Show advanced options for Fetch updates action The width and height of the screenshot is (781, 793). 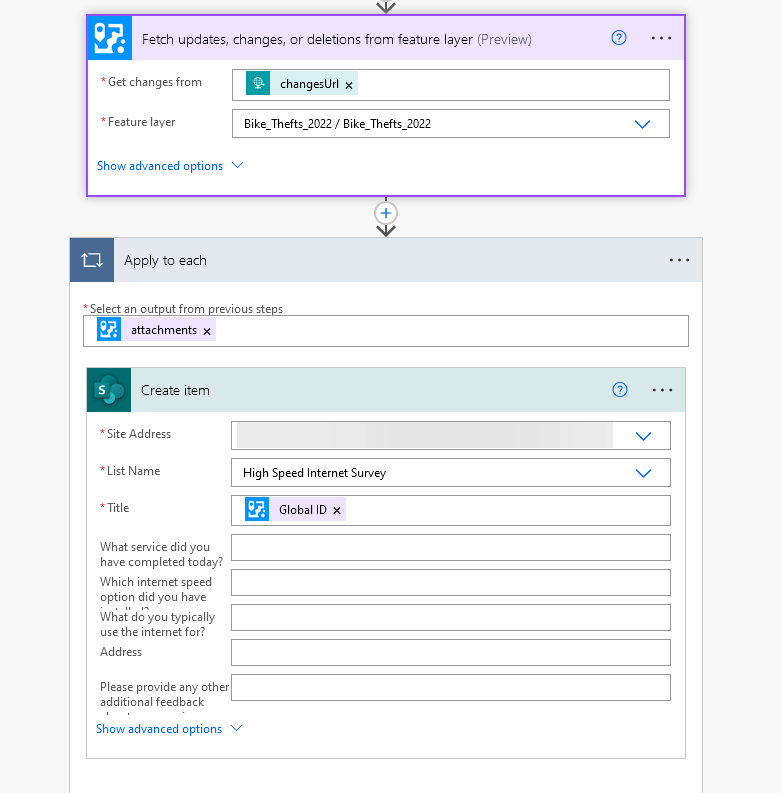tap(170, 166)
